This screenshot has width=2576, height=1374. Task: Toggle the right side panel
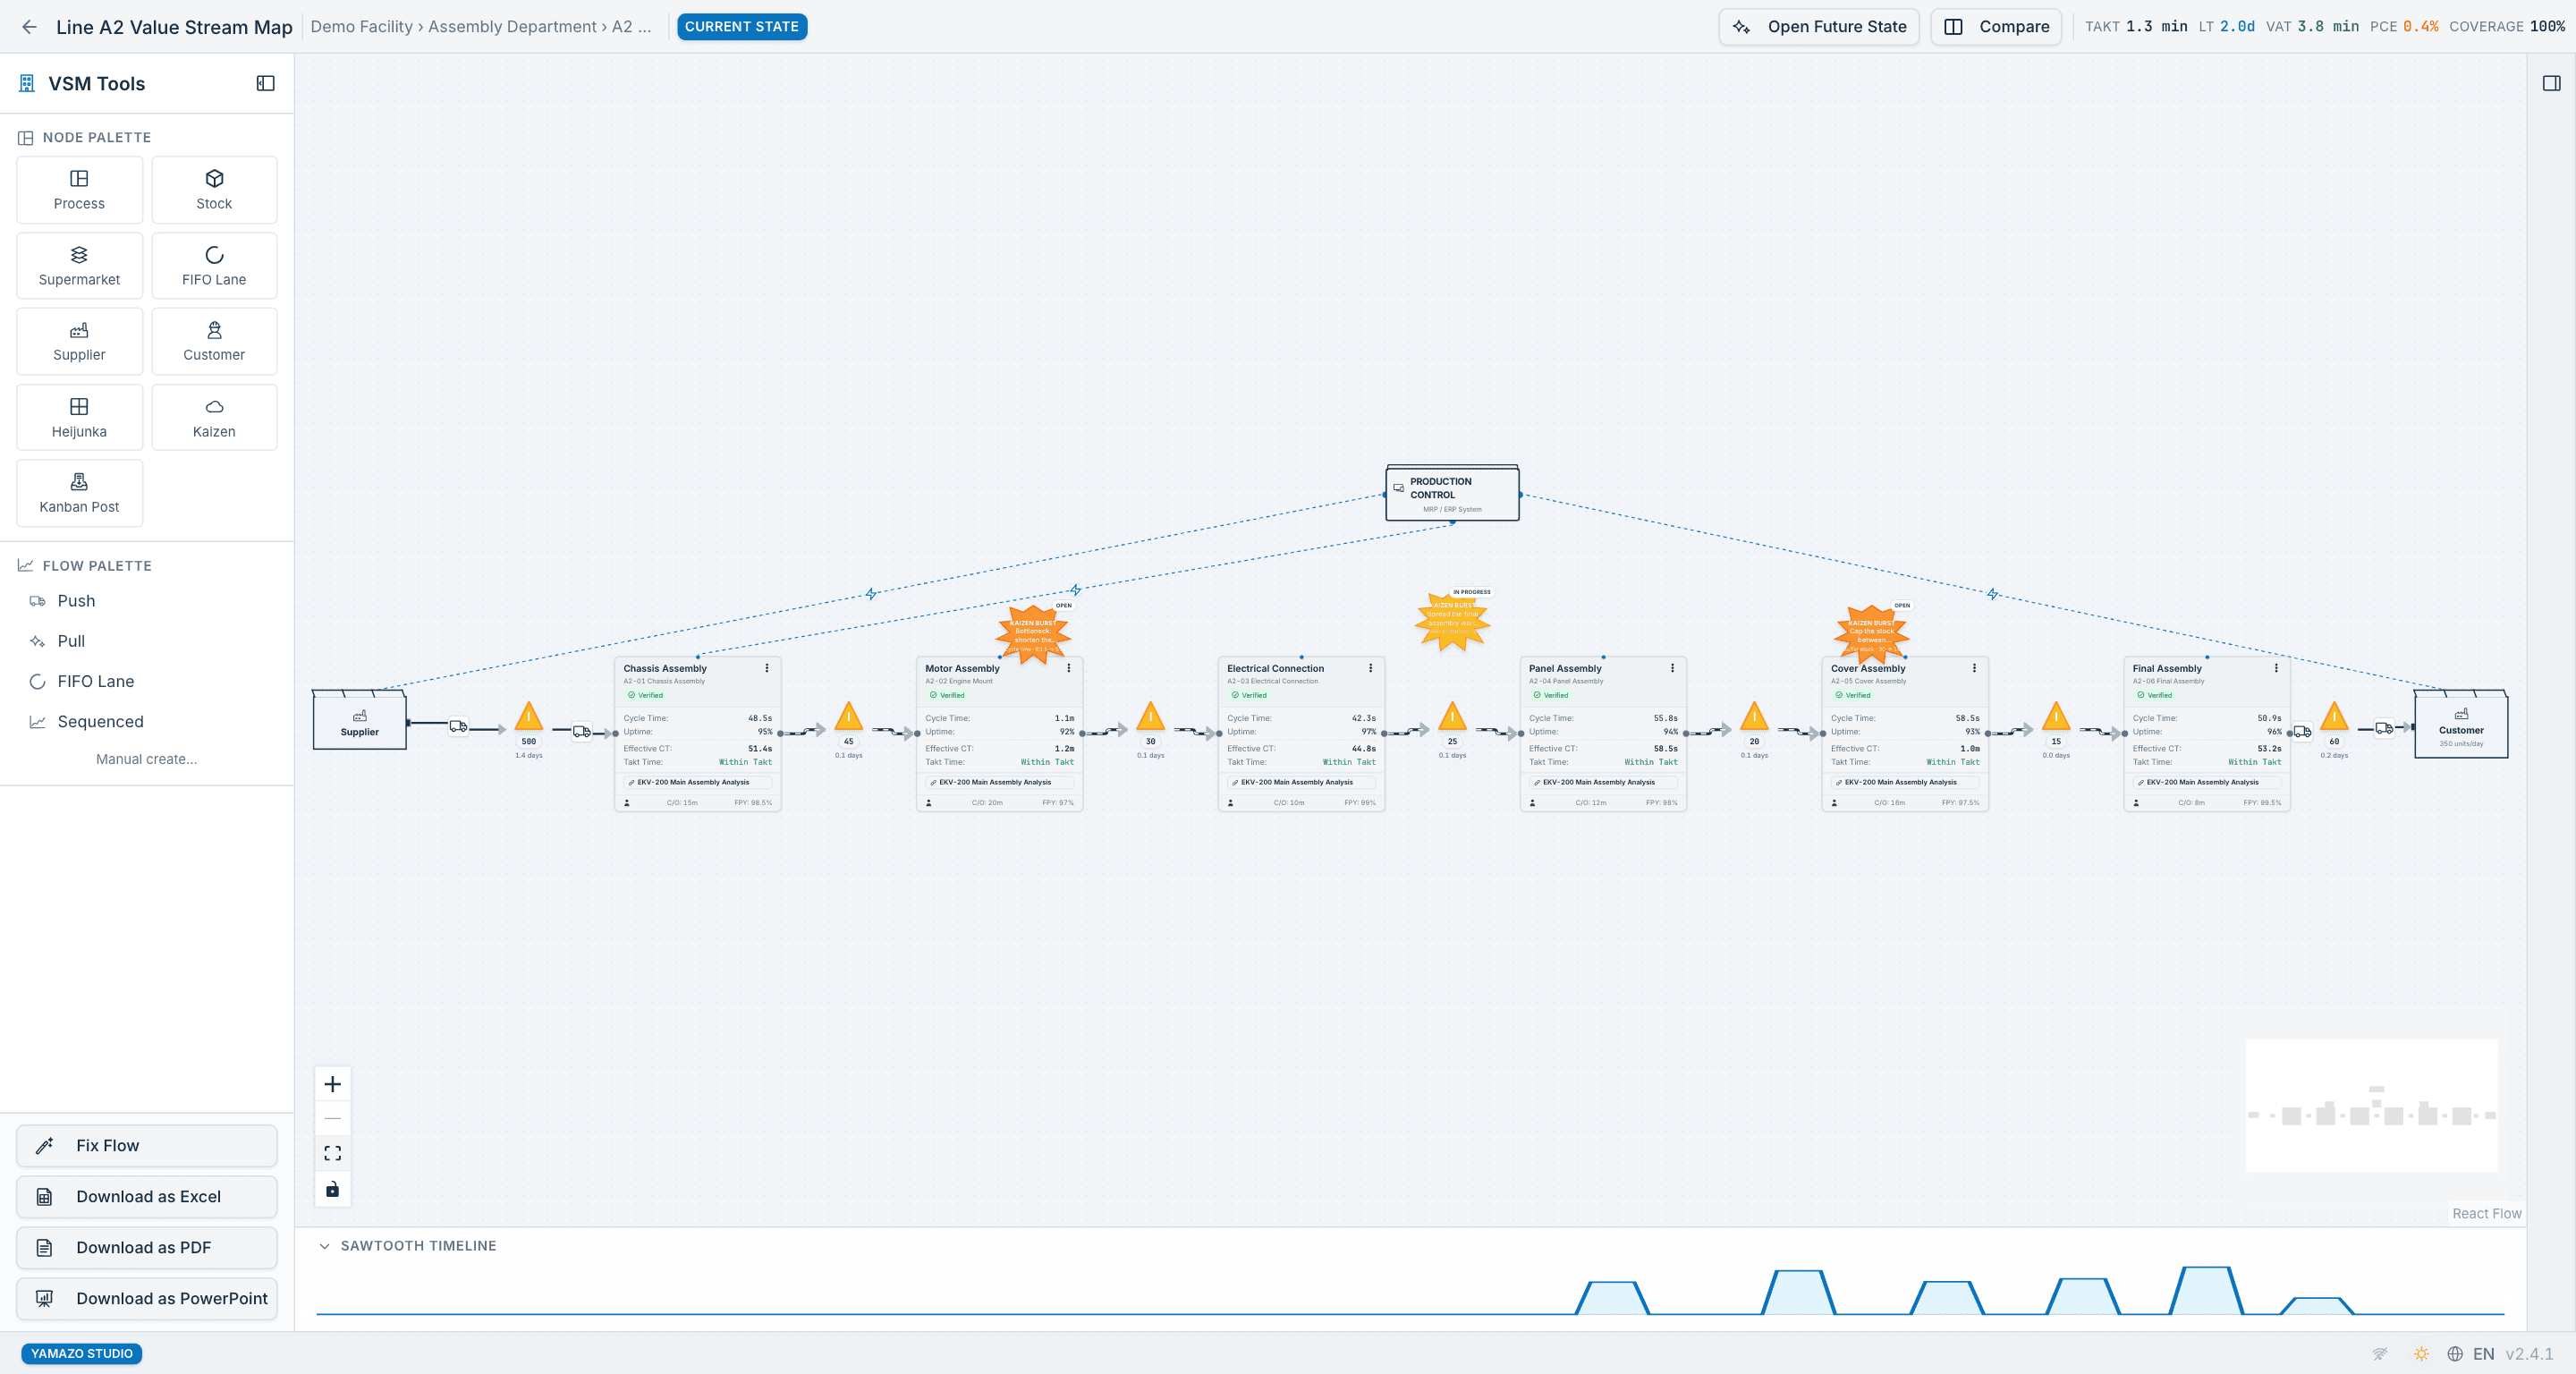click(x=2551, y=83)
